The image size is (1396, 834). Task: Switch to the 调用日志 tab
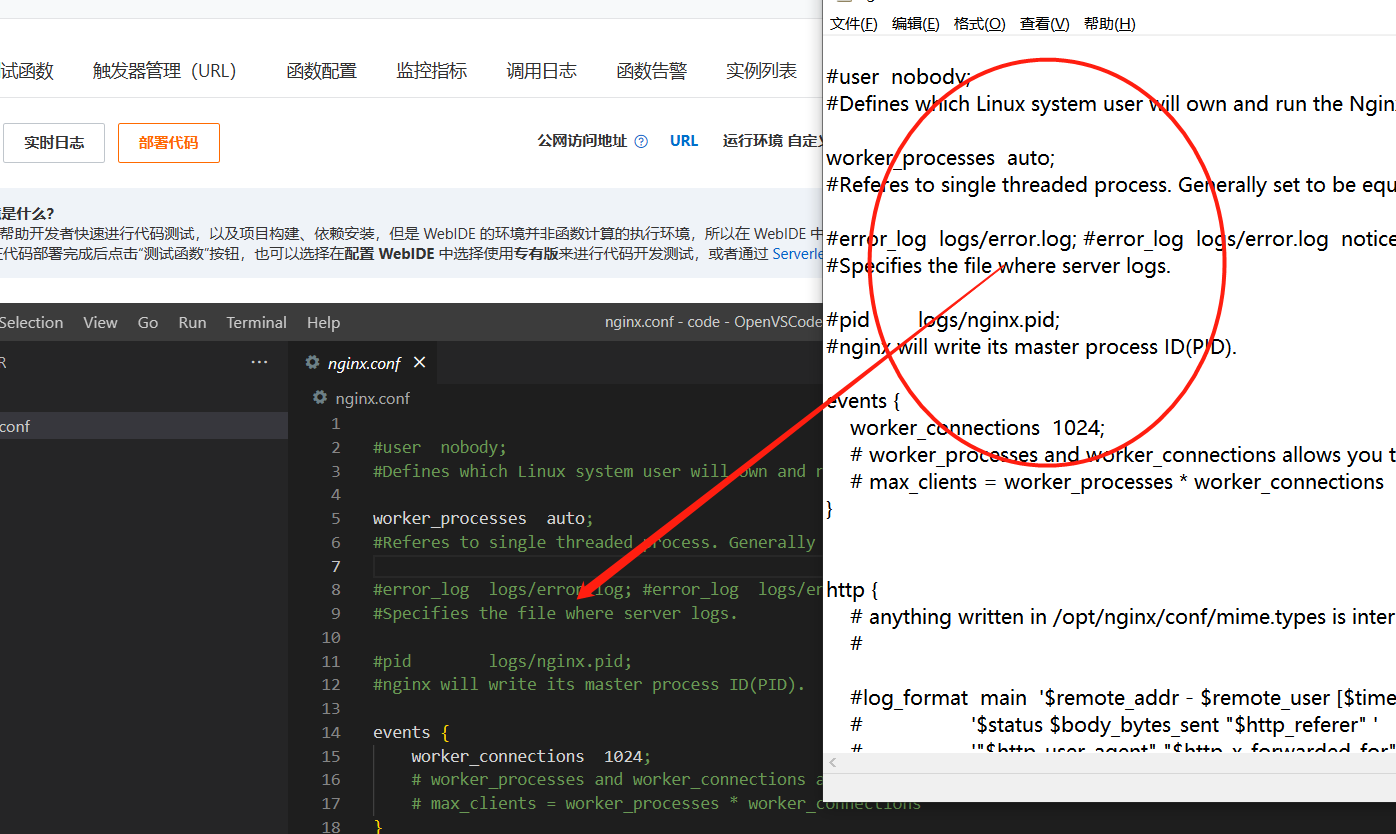tap(541, 70)
